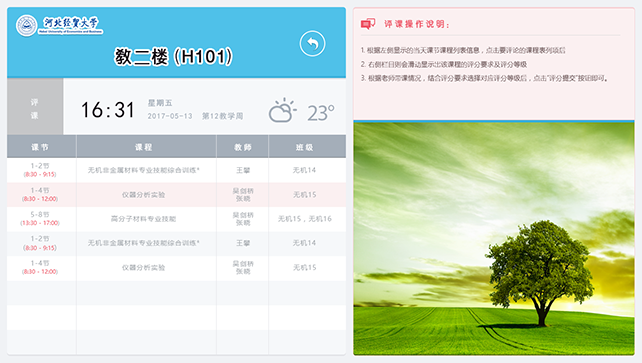Select the last 仪器分析实验 row
This screenshot has height=363, width=642.
pos(176,268)
